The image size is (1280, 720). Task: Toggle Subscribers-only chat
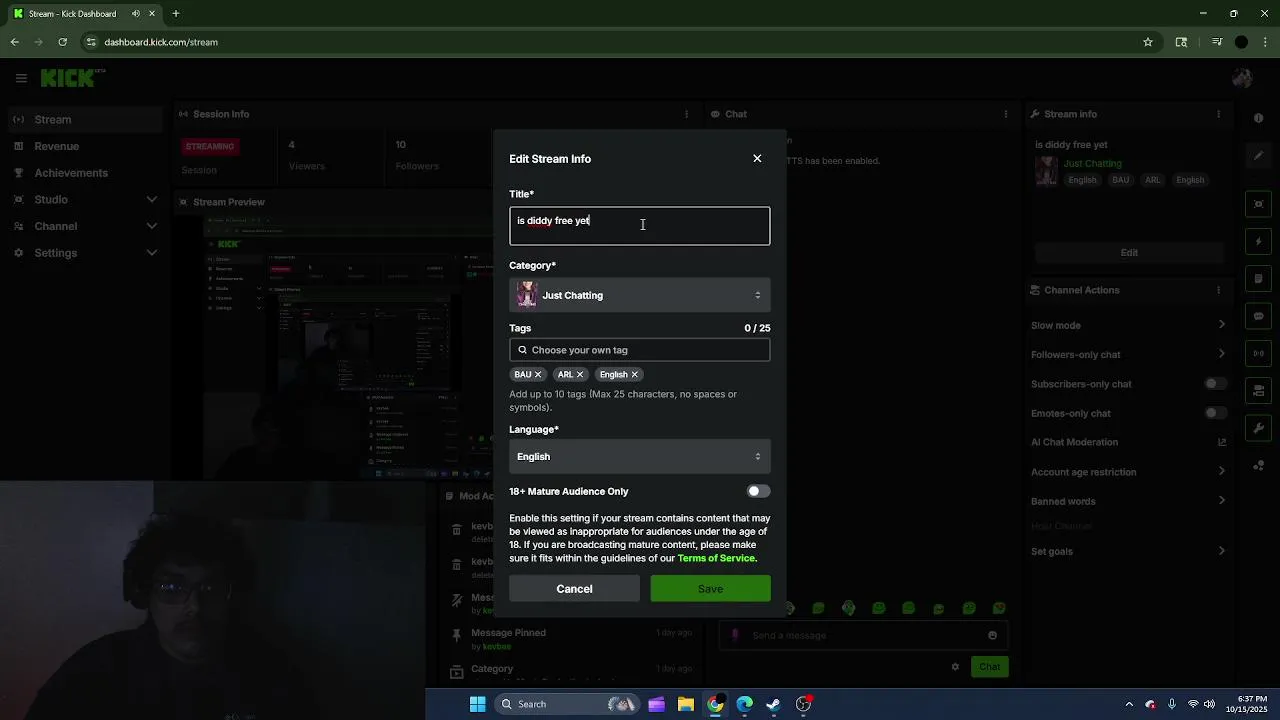pyautogui.click(x=1215, y=384)
